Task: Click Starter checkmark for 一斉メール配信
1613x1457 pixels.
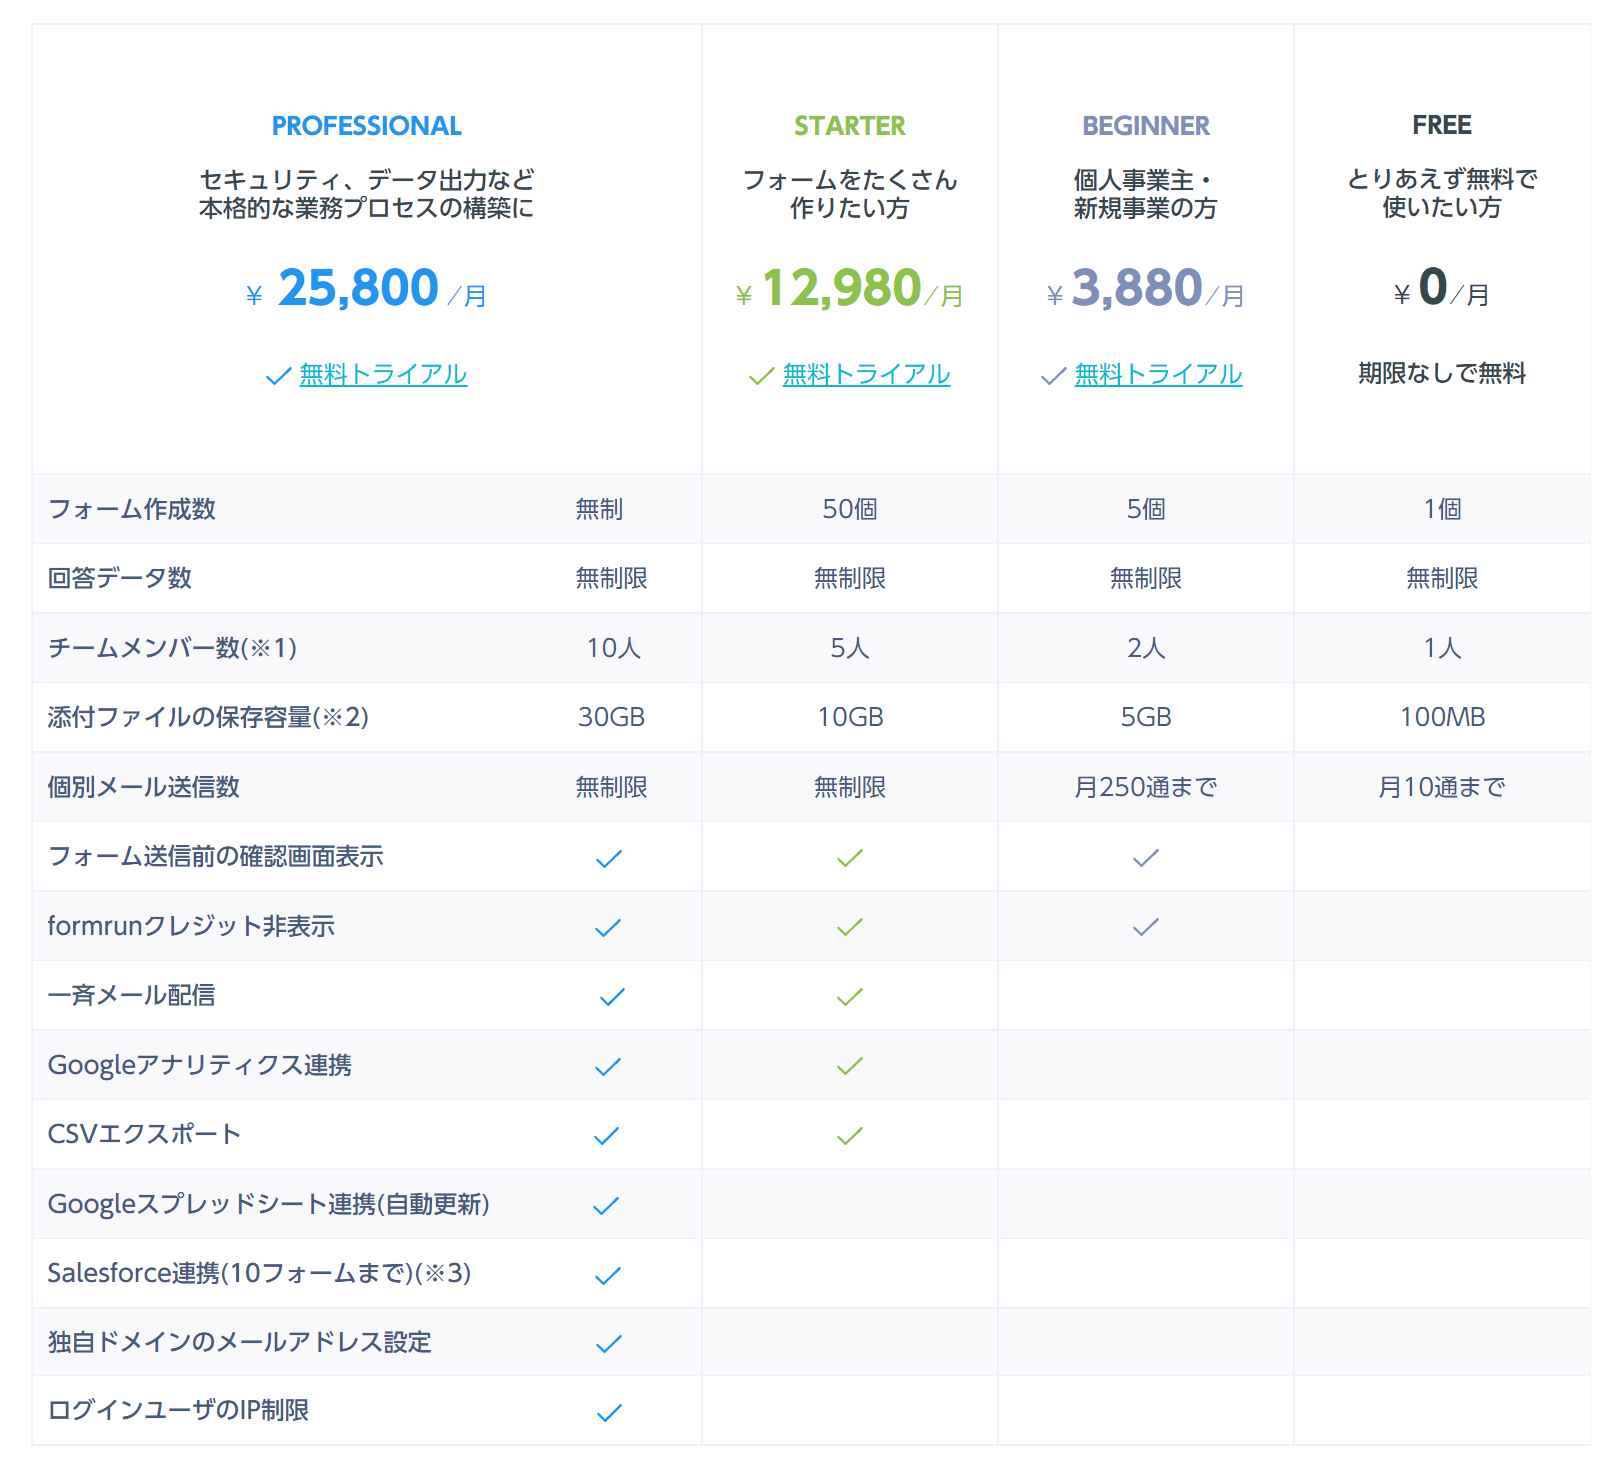Action: pyautogui.click(x=850, y=997)
